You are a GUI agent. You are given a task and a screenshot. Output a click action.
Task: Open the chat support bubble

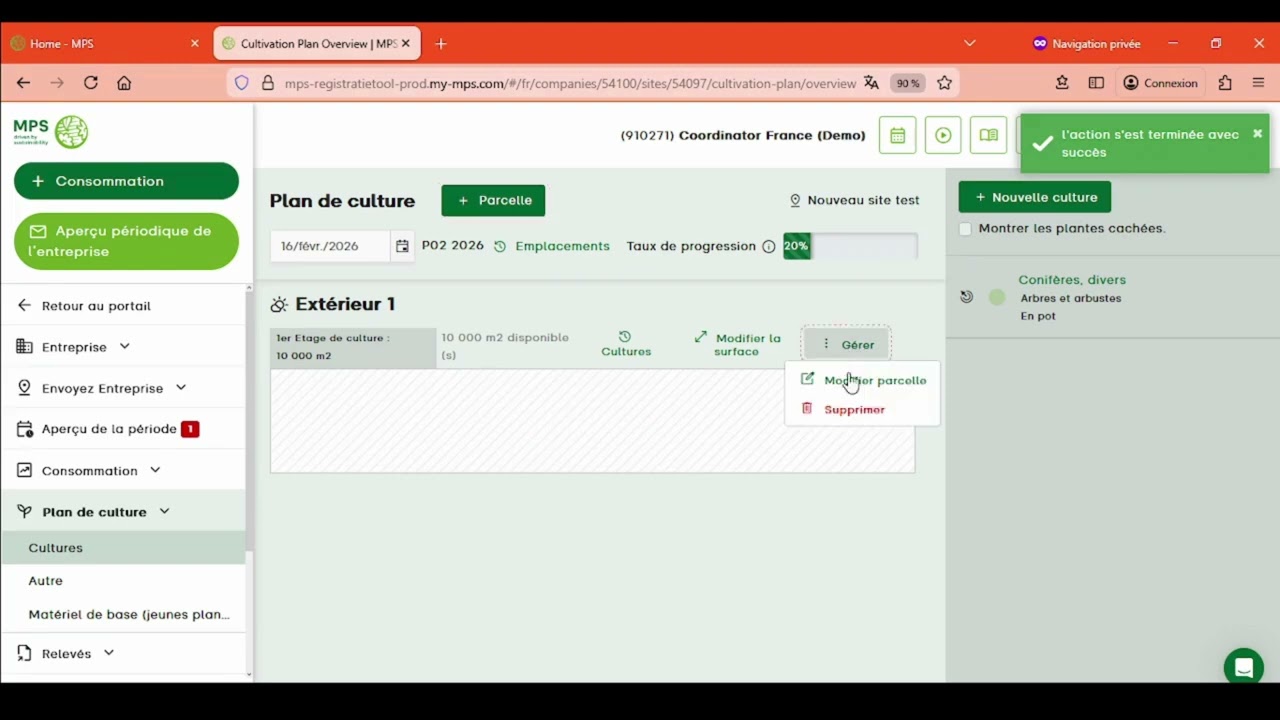[x=1243, y=667]
